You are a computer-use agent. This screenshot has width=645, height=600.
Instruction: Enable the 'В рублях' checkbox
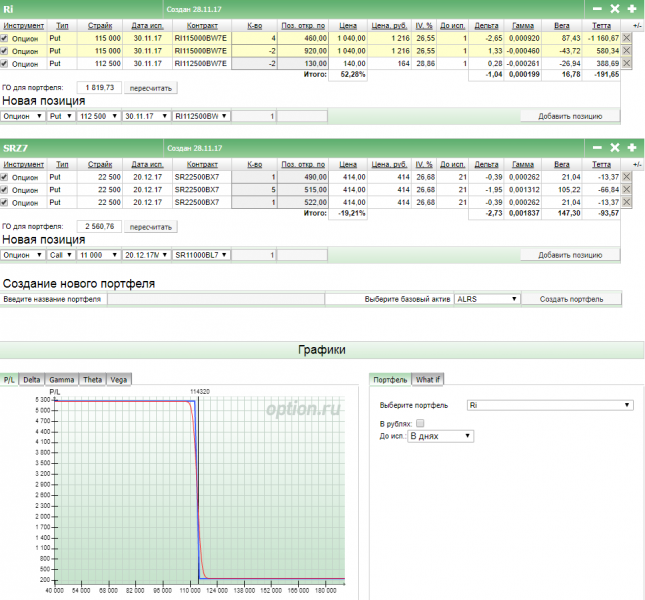pyautogui.click(x=420, y=424)
